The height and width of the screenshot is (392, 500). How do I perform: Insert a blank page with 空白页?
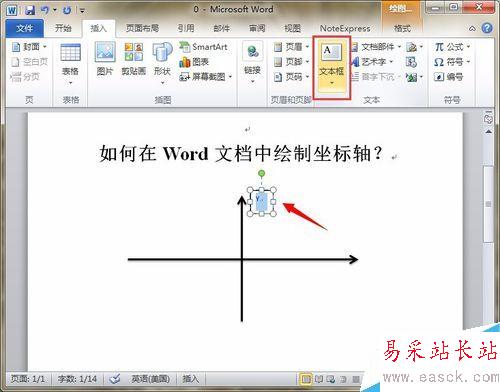click(x=29, y=62)
